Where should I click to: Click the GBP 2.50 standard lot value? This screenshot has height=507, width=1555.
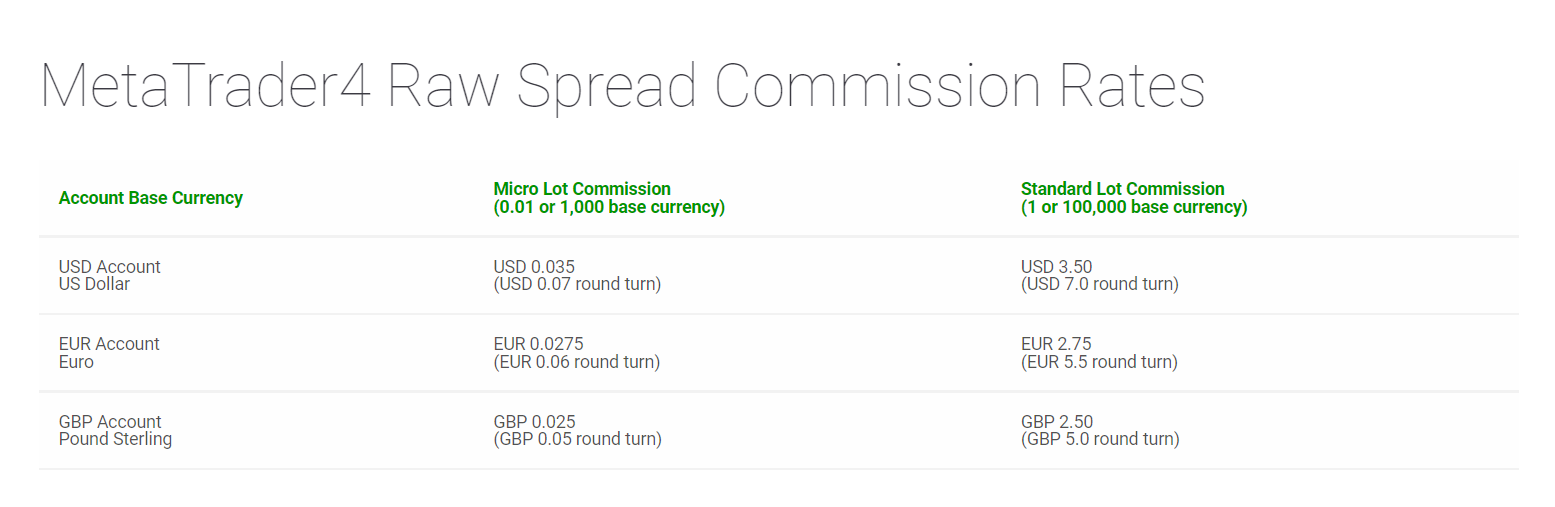click(1056, 422)
